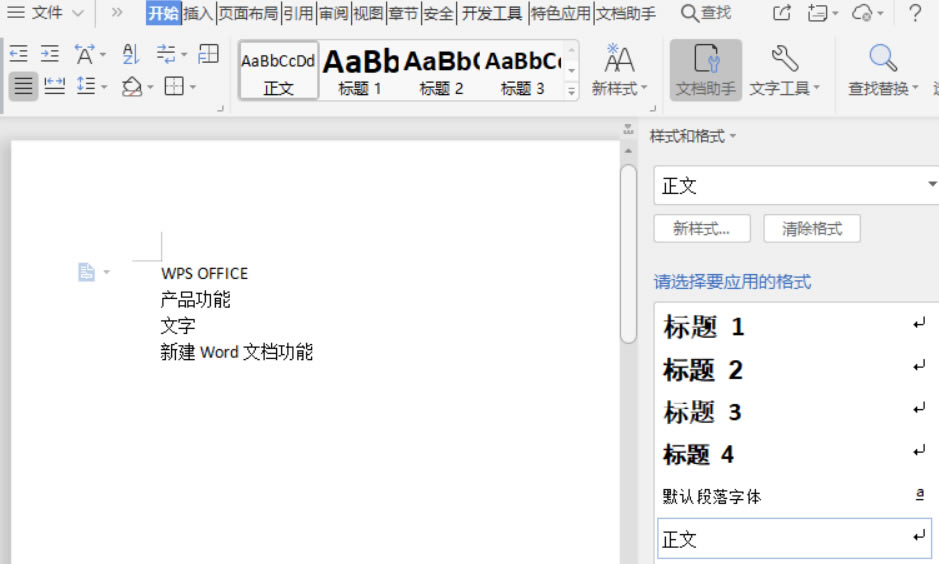Apply distributed alignment
The width and height of the screenshot is (939, 564).
point(54,86)
